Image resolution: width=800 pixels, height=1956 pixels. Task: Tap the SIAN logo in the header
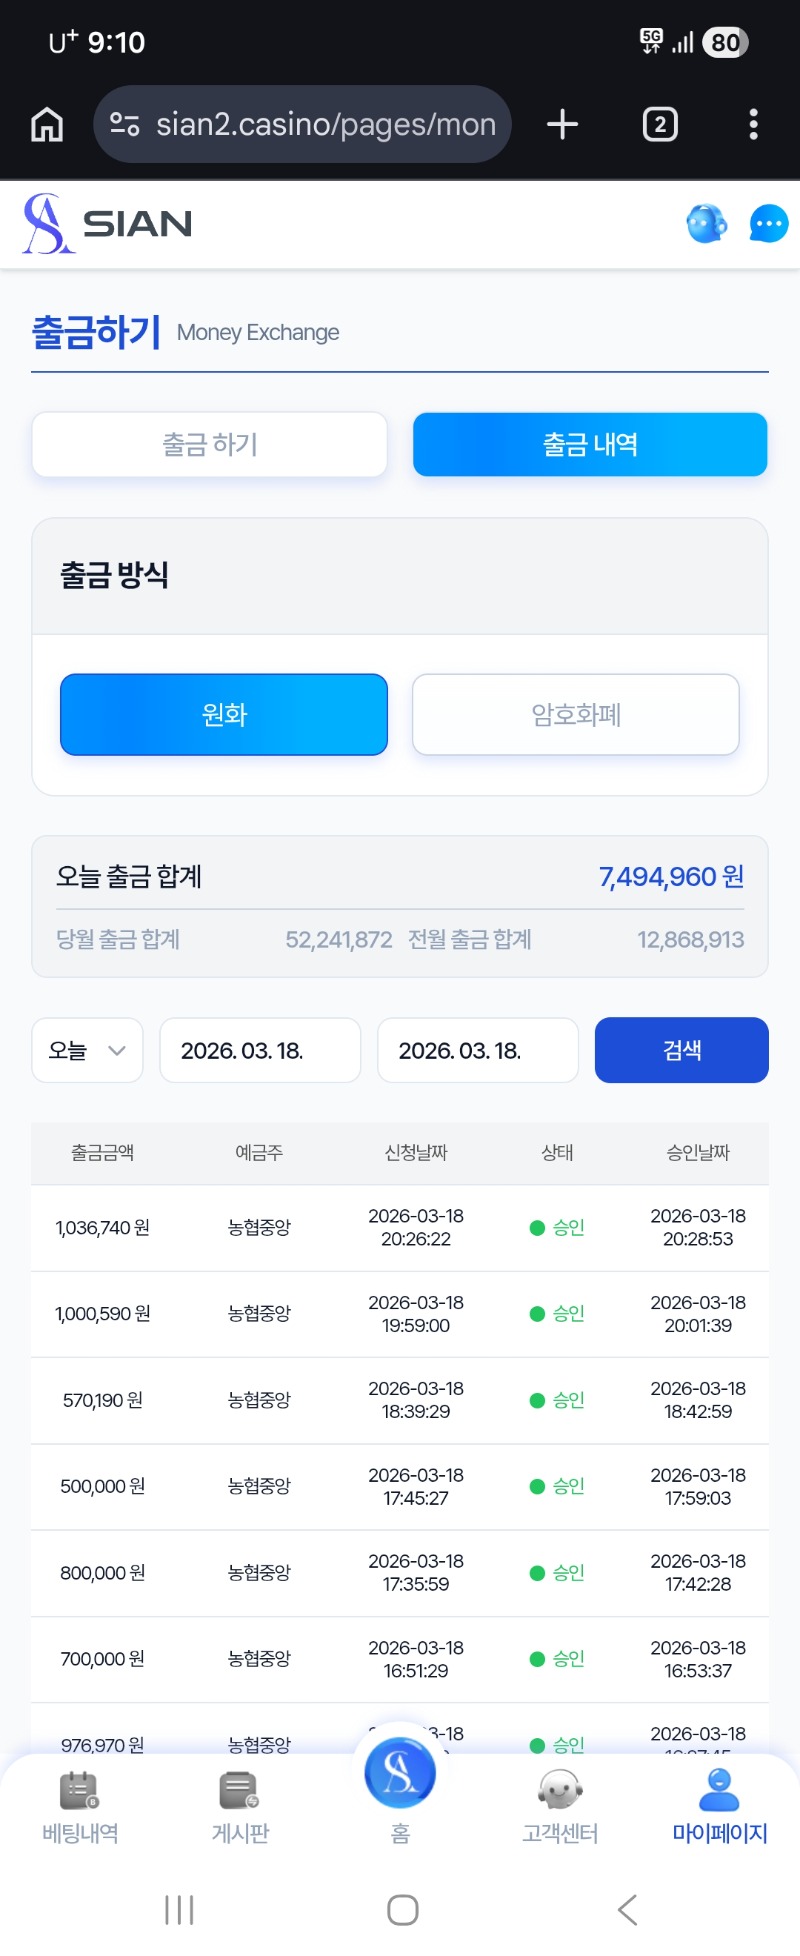(108, 224)
